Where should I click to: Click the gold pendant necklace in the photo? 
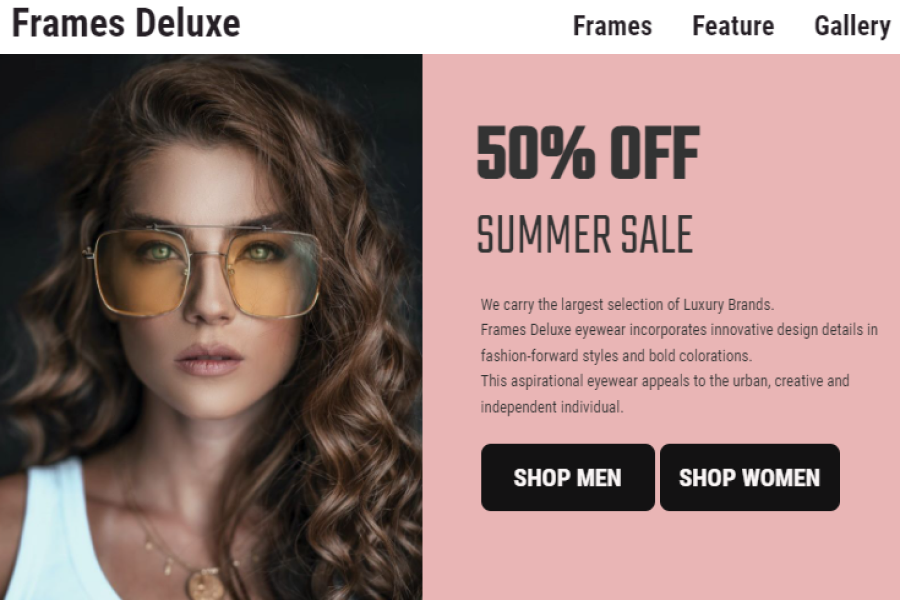click(204, 584)
